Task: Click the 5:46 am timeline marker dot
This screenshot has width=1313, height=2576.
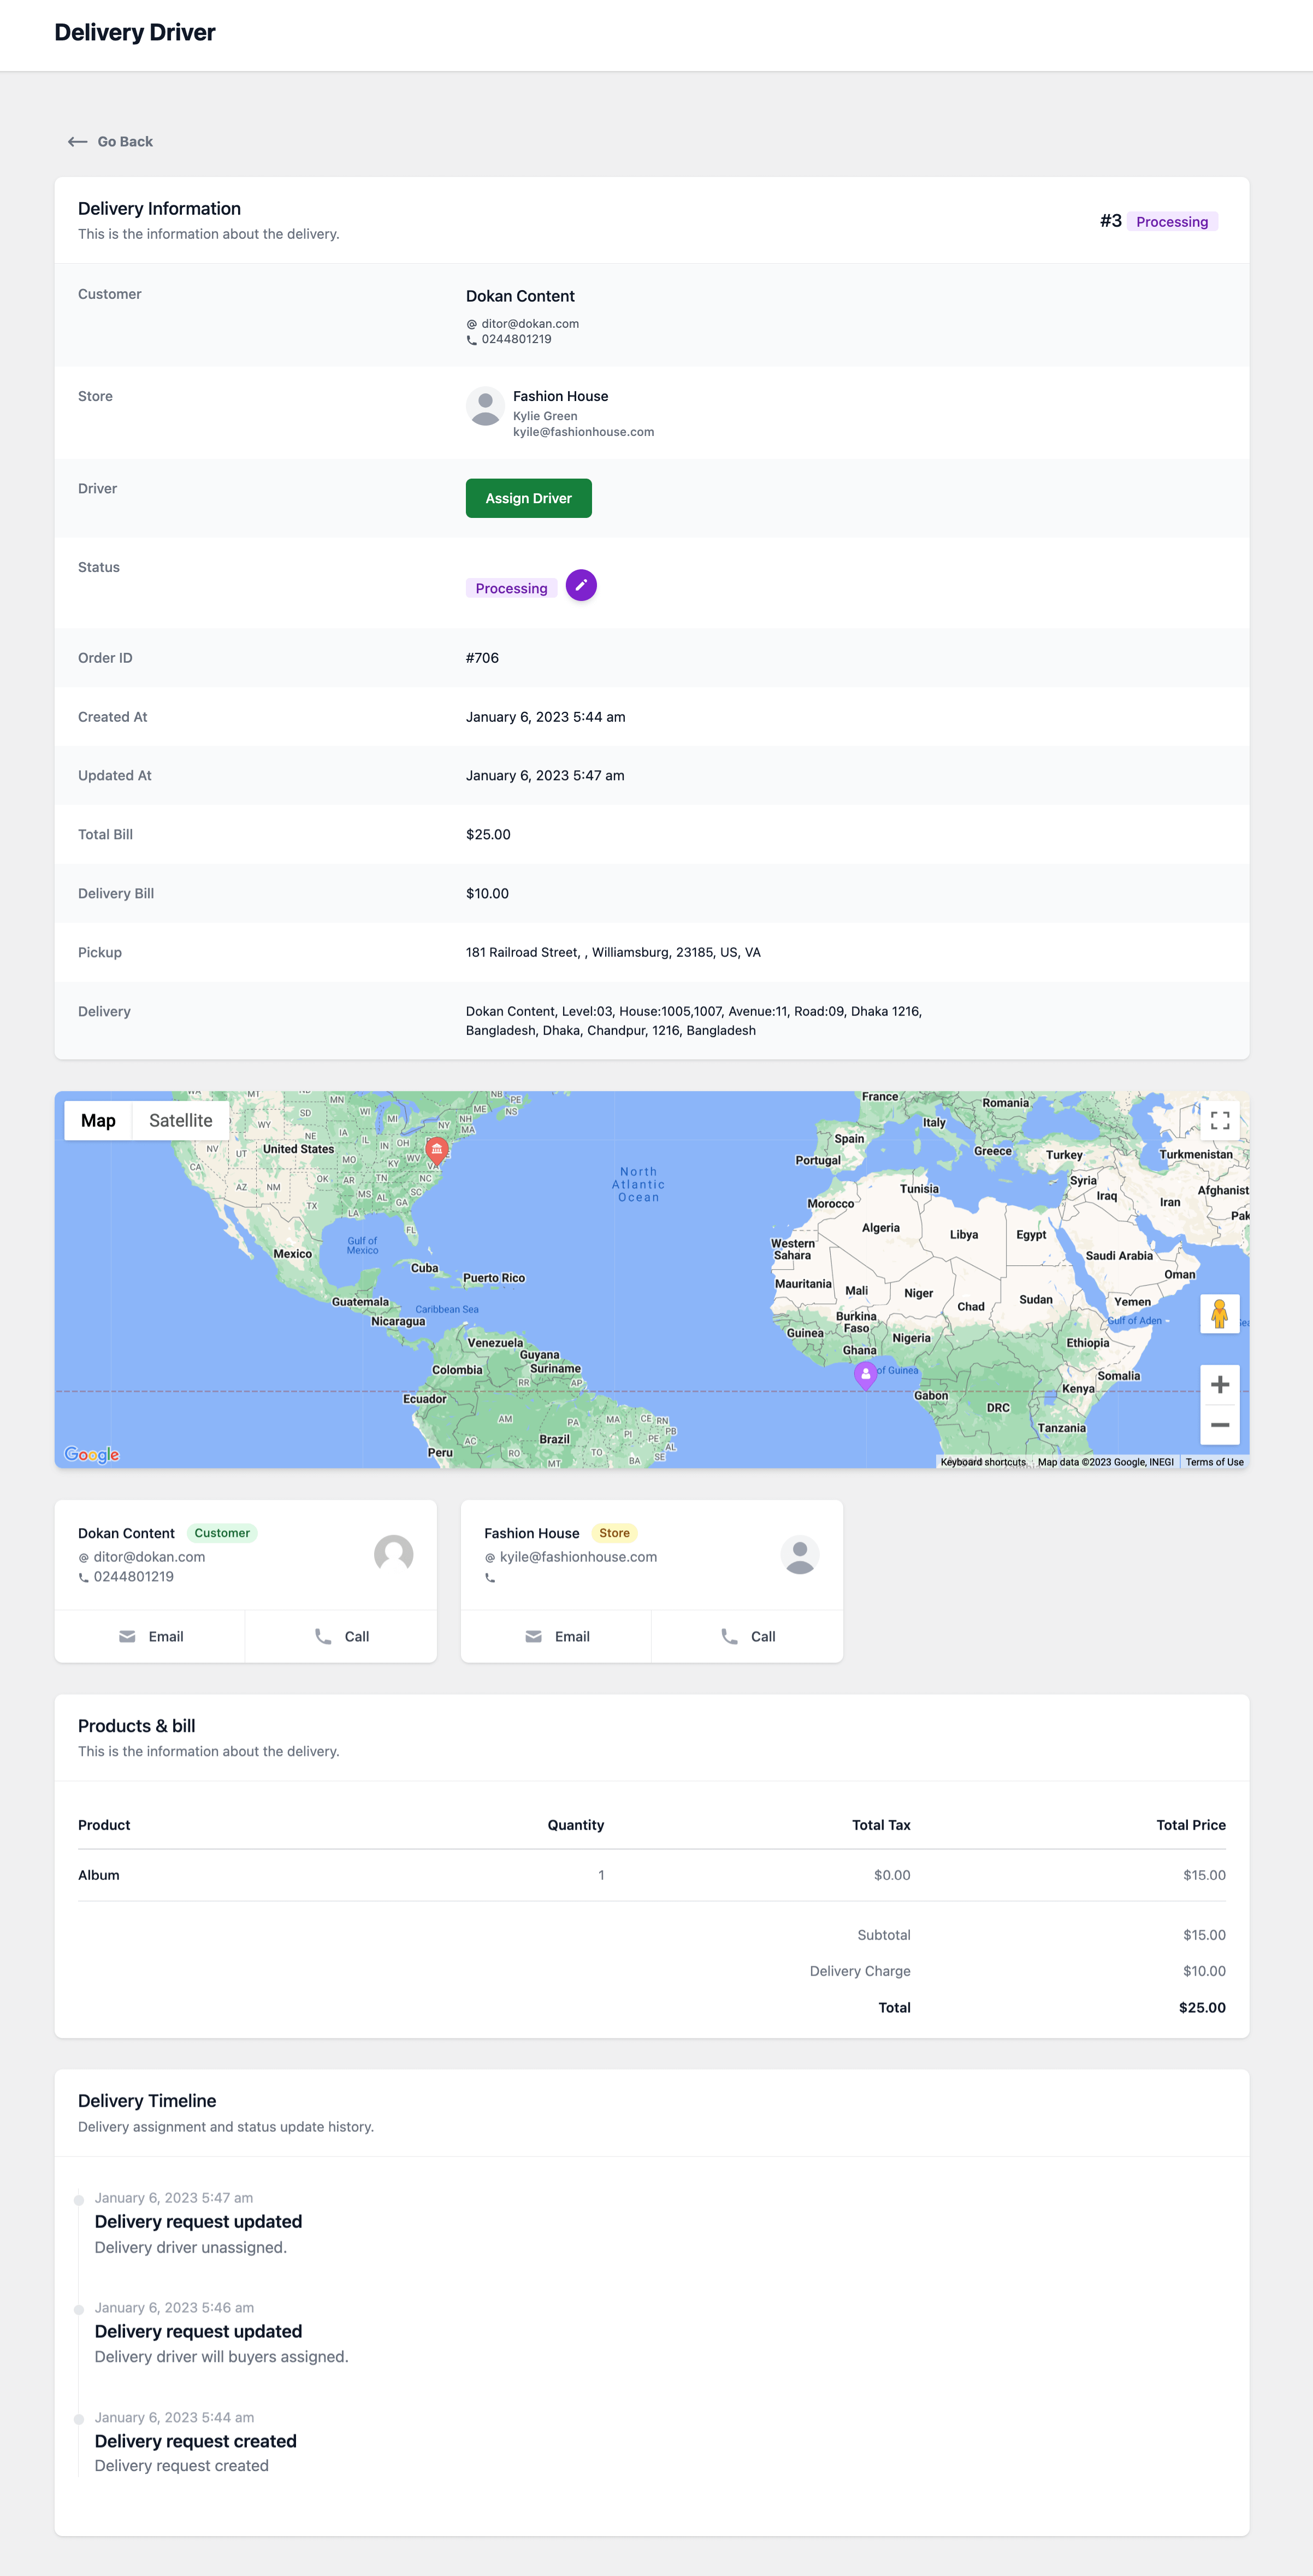Action: 78,2310
